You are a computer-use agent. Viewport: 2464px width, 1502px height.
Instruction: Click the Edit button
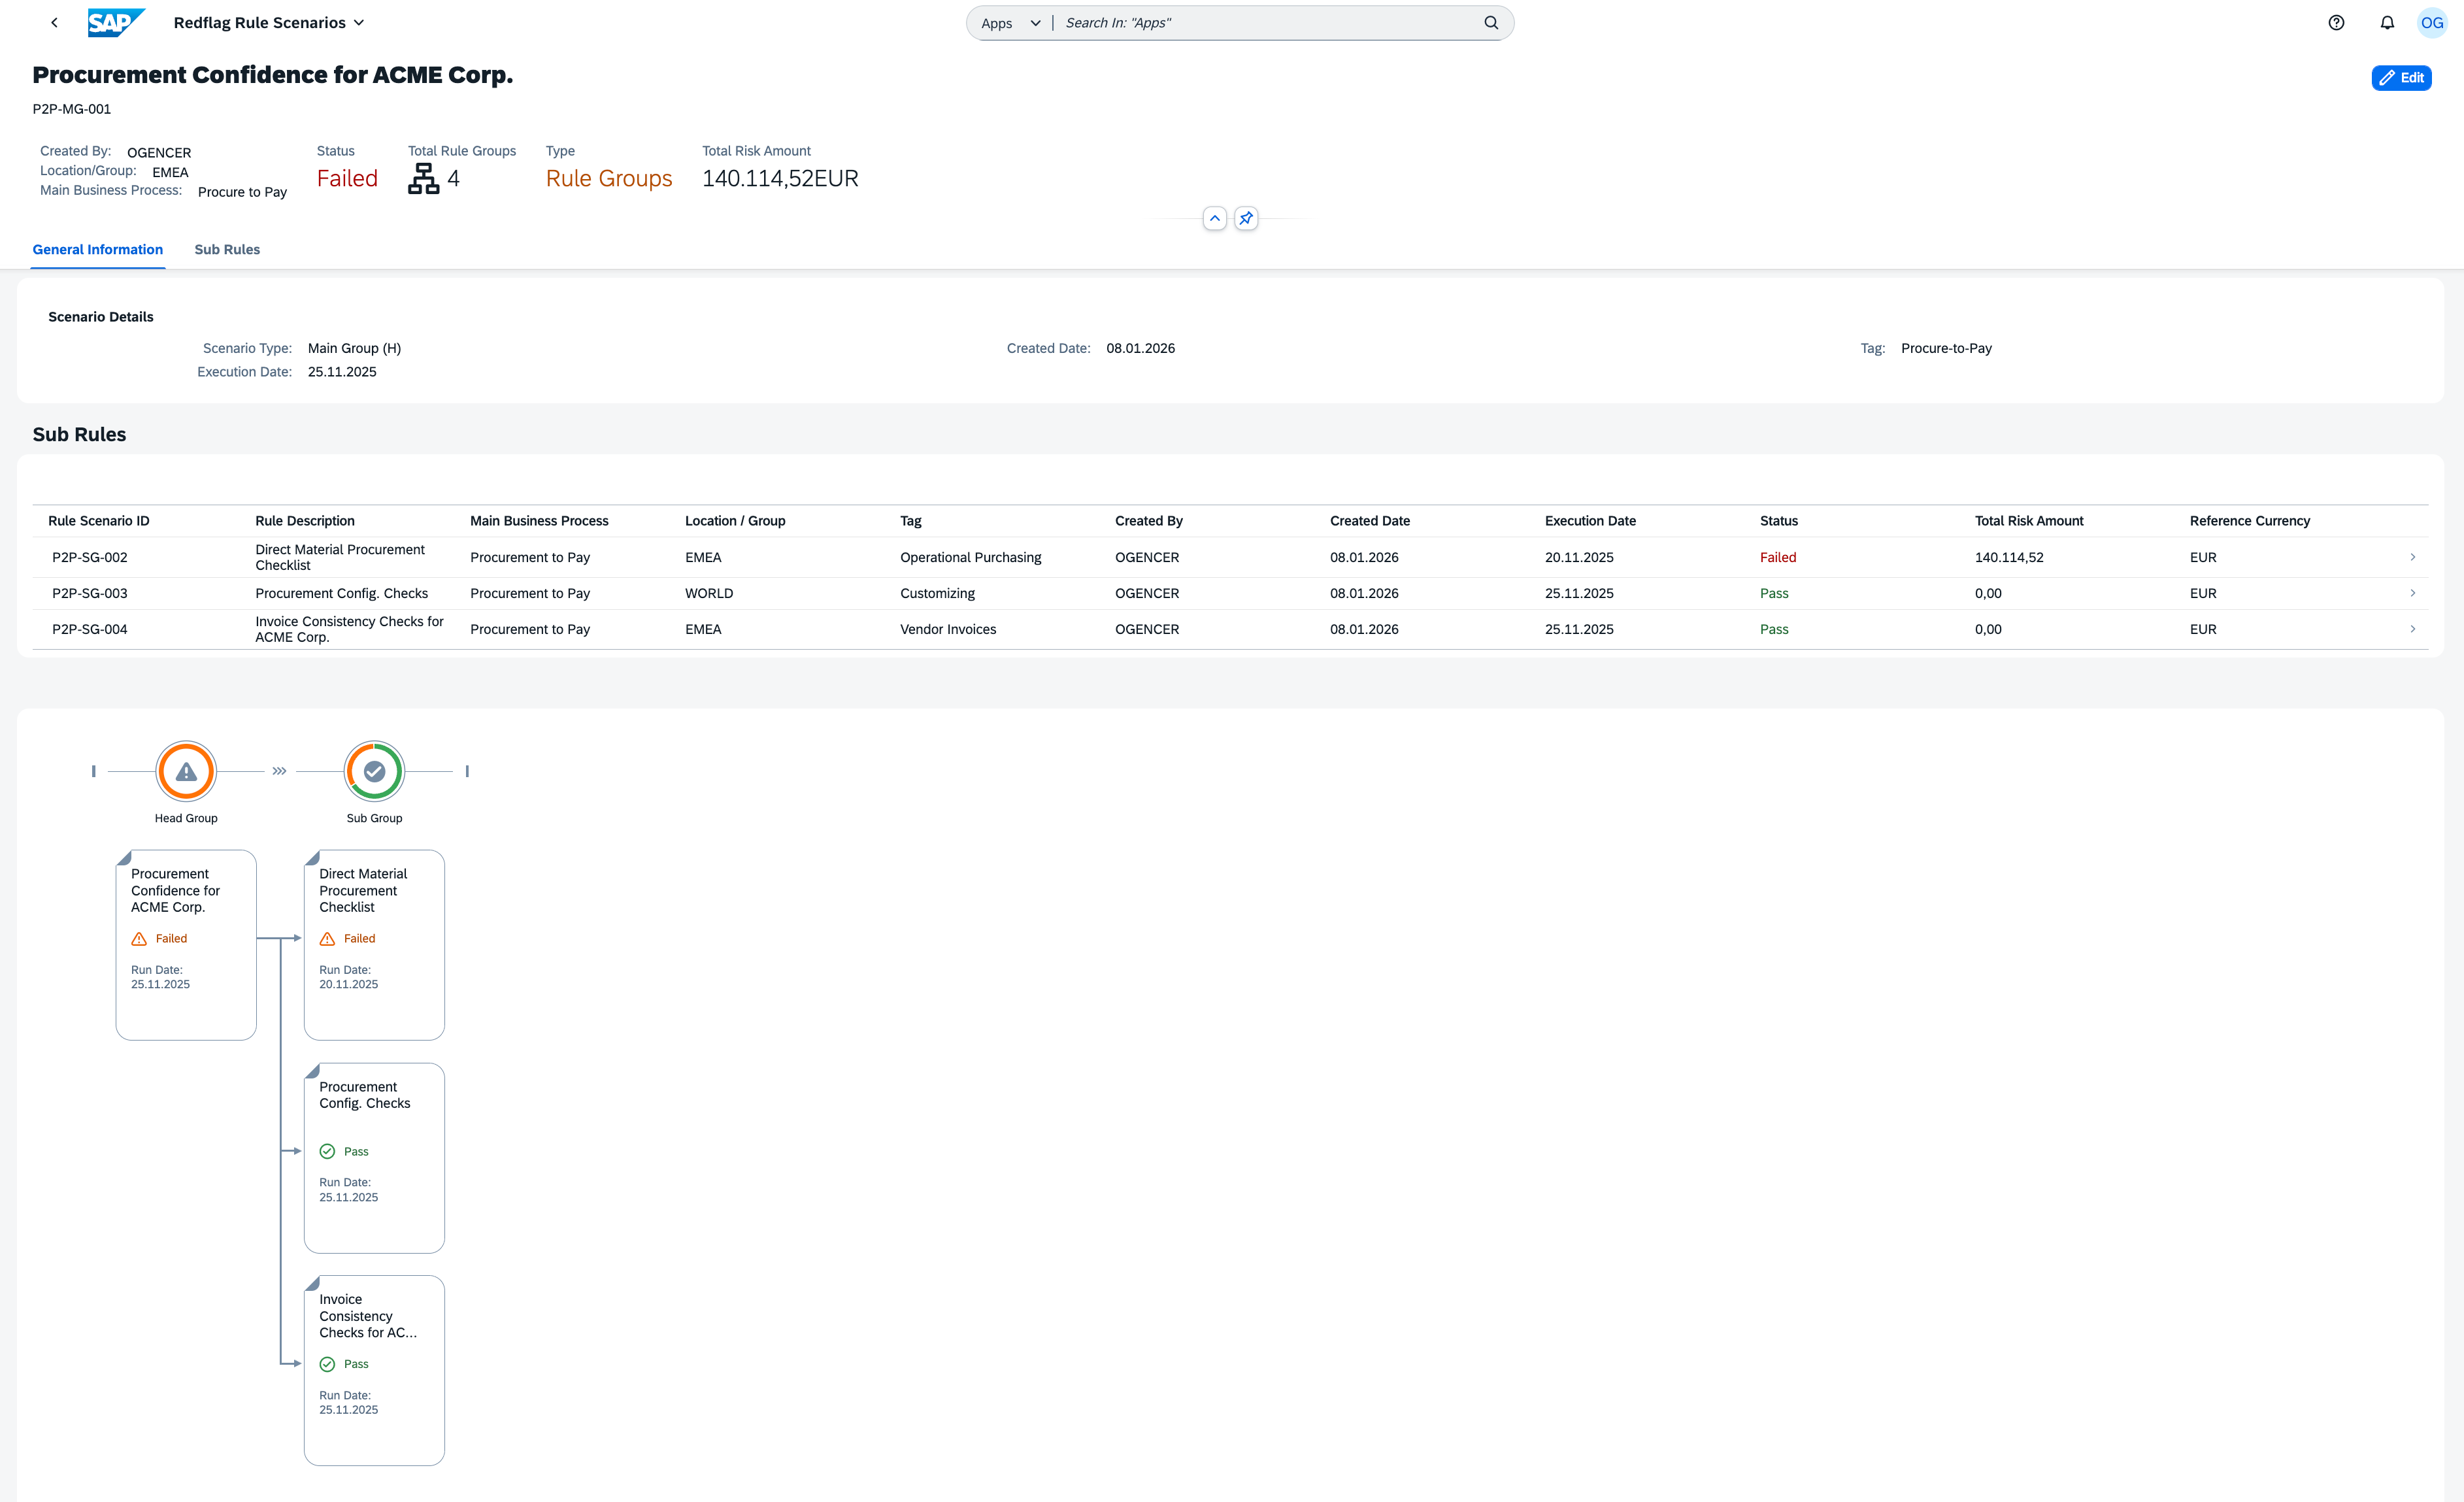(2401, 78)
